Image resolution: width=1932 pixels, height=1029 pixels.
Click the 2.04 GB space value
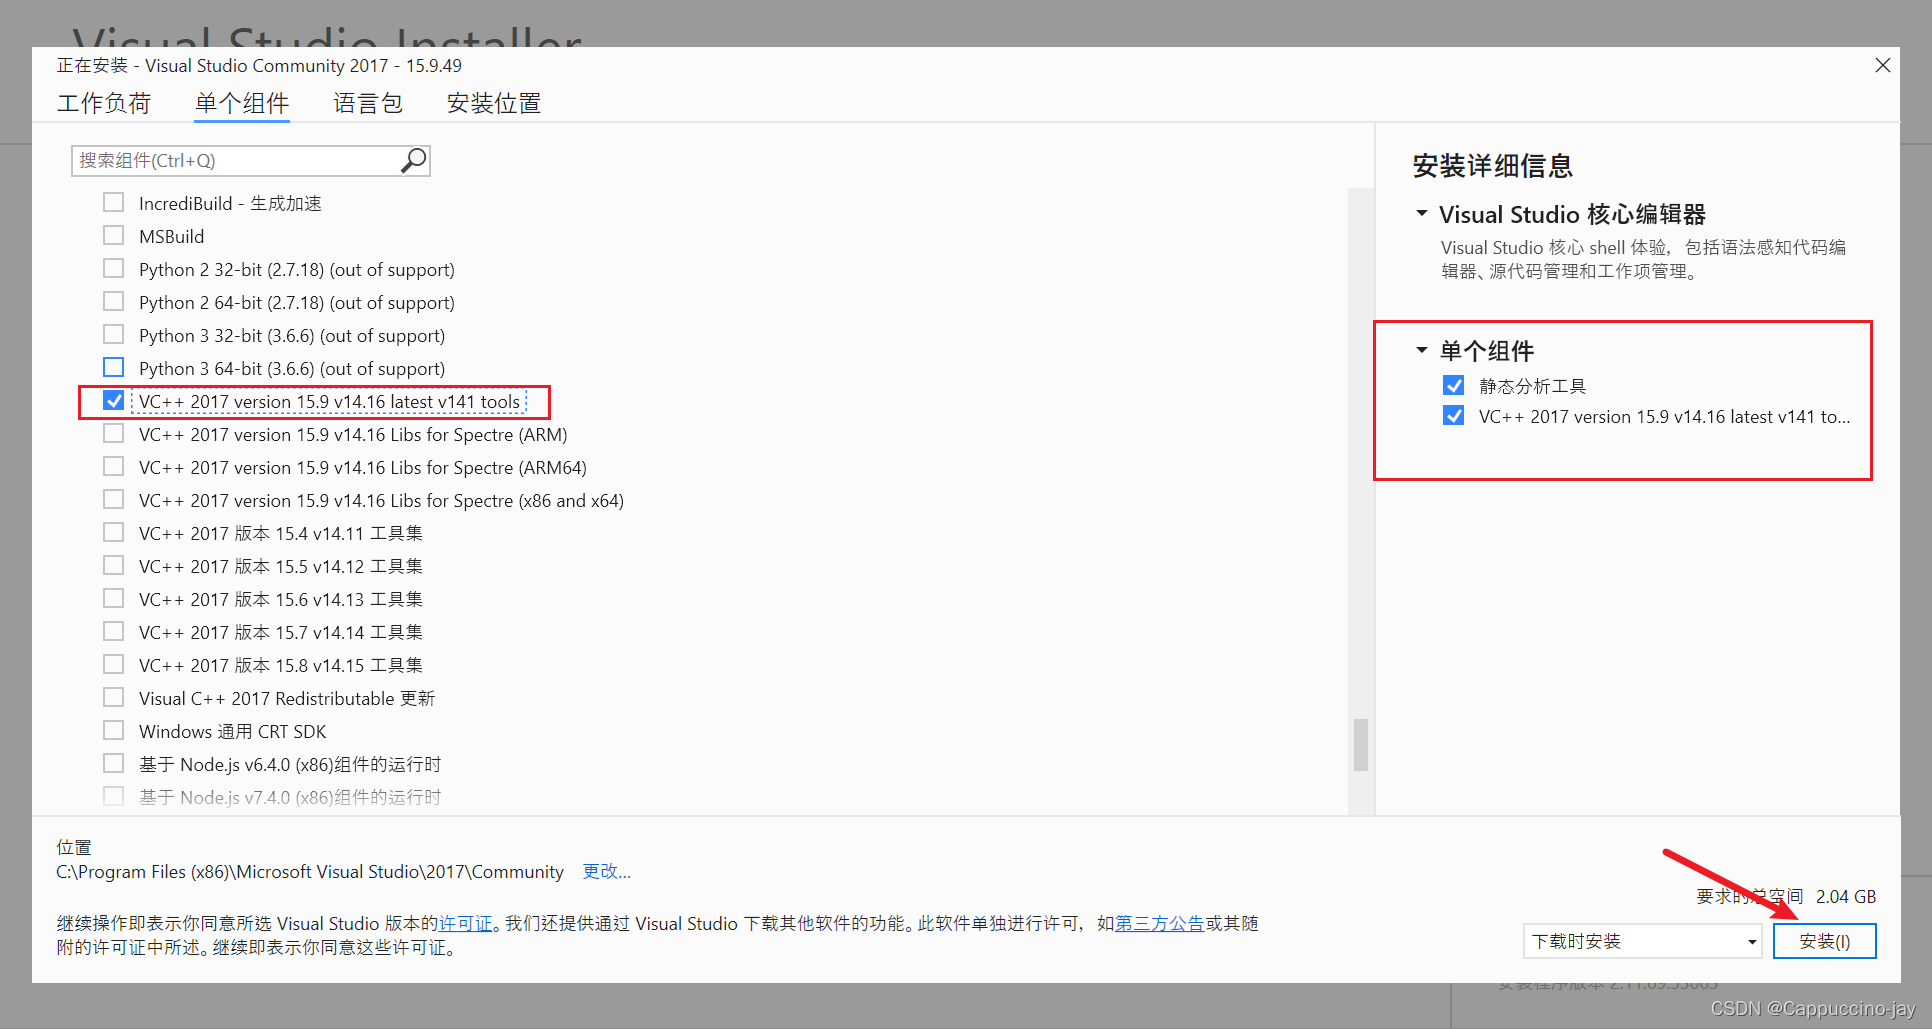[x=1846, y=897]
